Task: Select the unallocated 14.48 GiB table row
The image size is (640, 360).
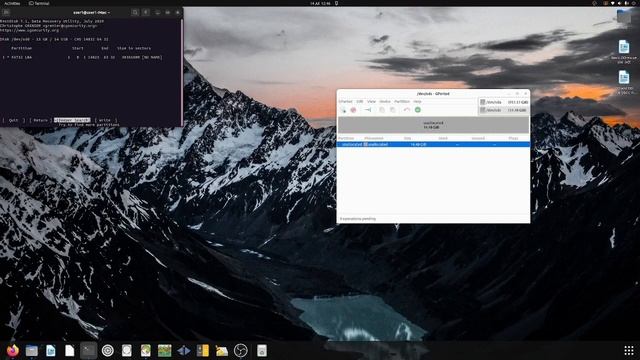Action: [x=433, y=144]
